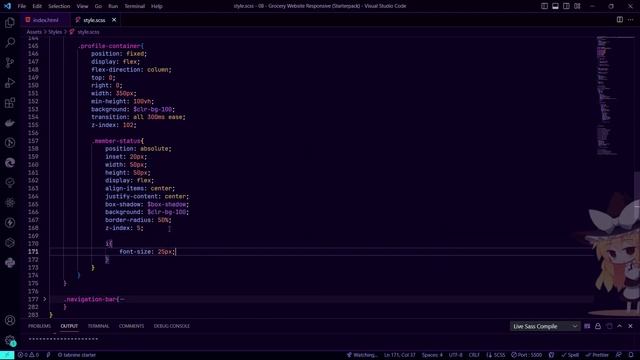The width and height of the screenshot is (640, 360).
Task: Toggle Live Server 'Port : 5500' status item
Action: click(x=527, y=355)
